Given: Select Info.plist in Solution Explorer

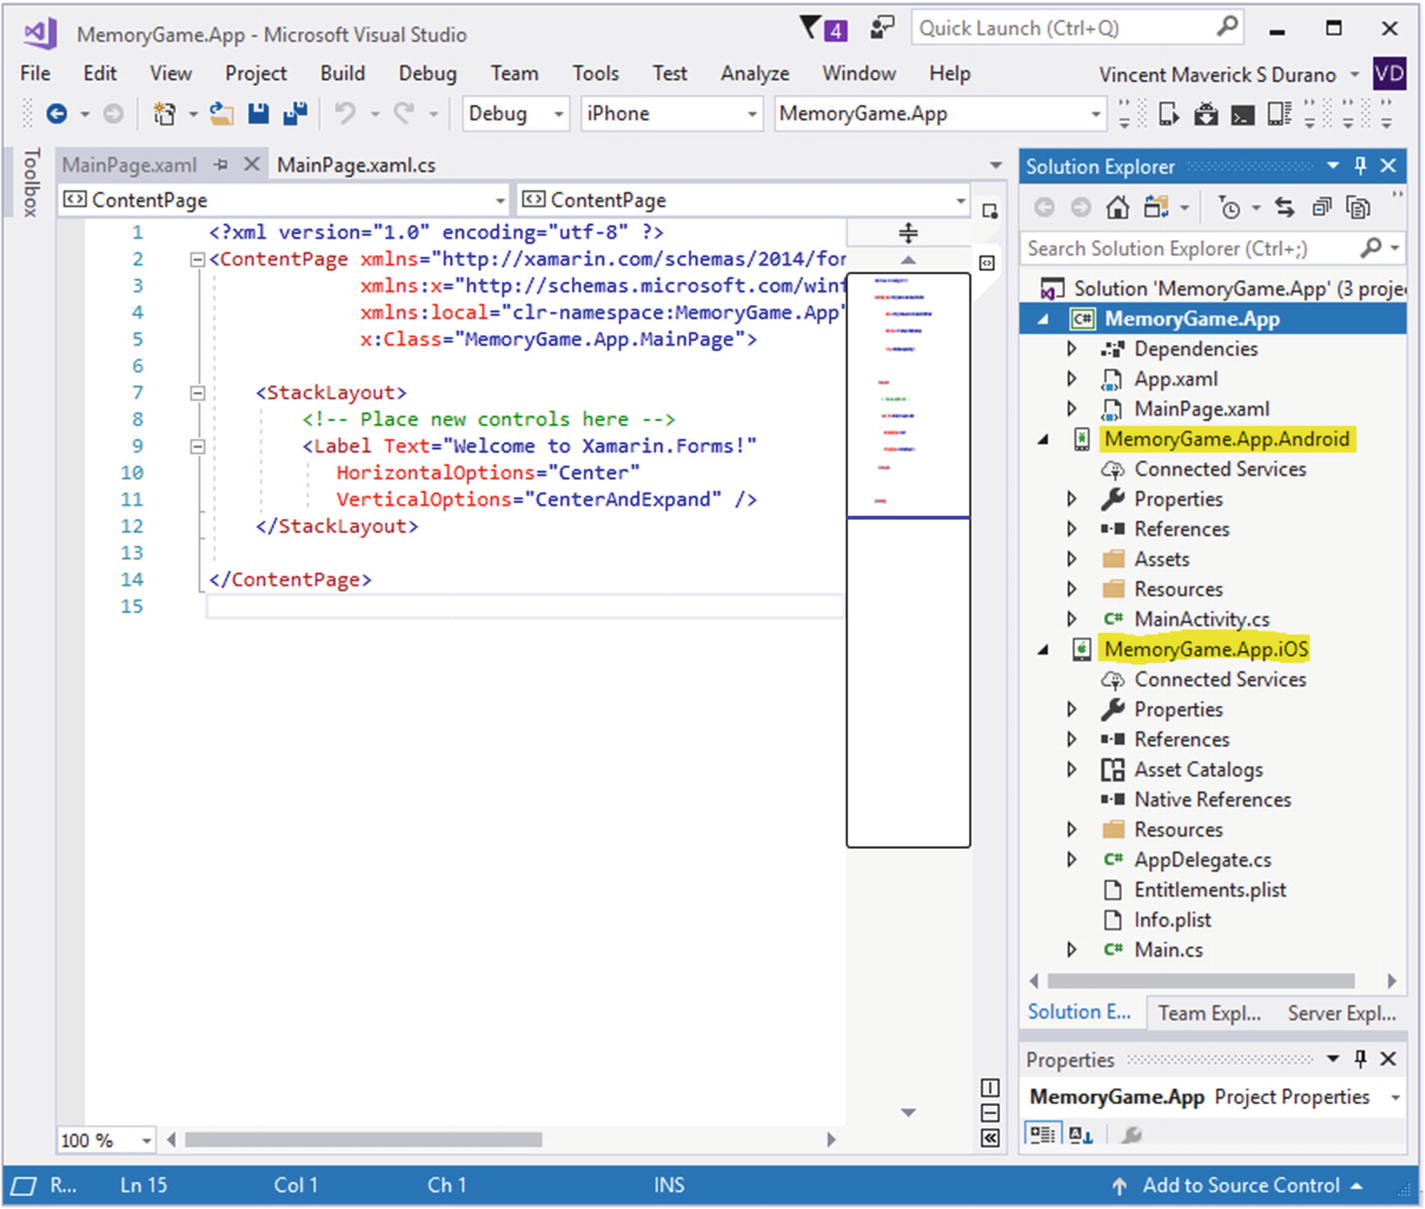Looking at the screenshot, I should [1172, 919].
